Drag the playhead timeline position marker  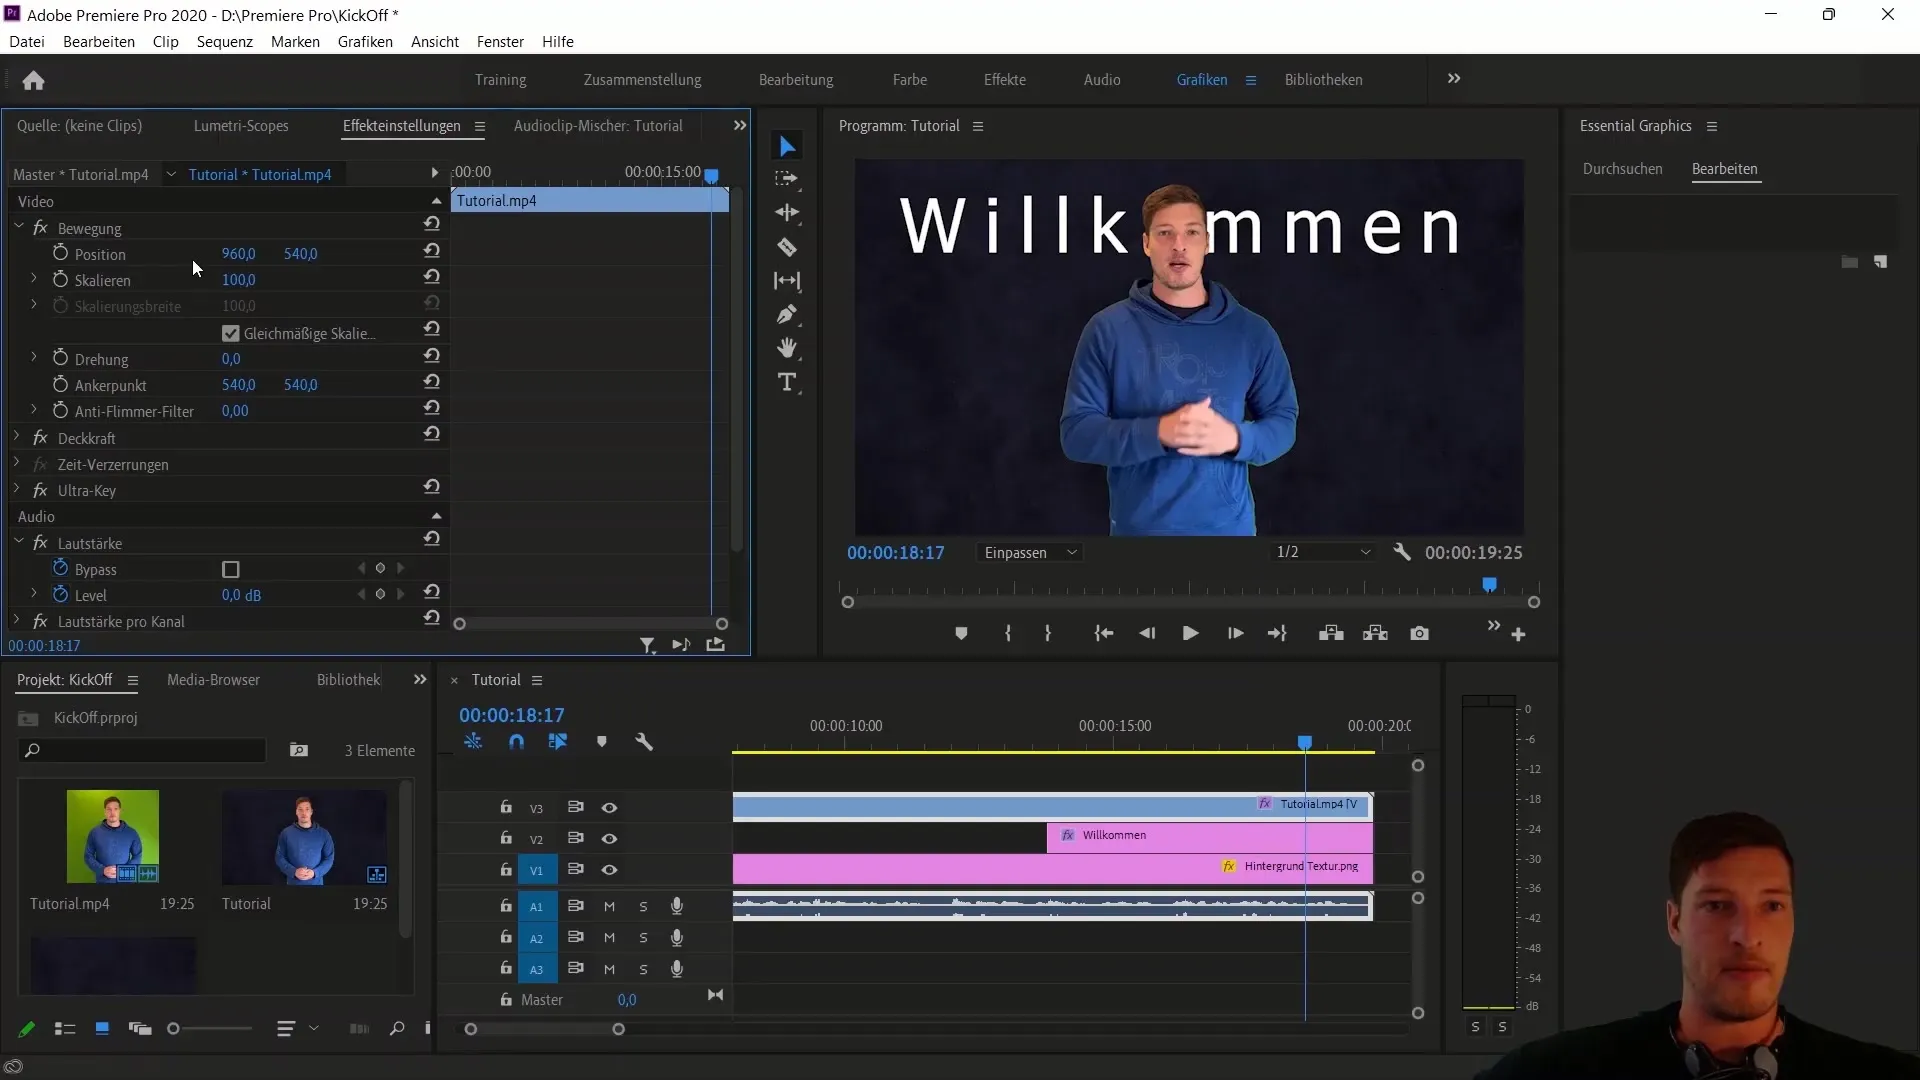click(1304, 740)
